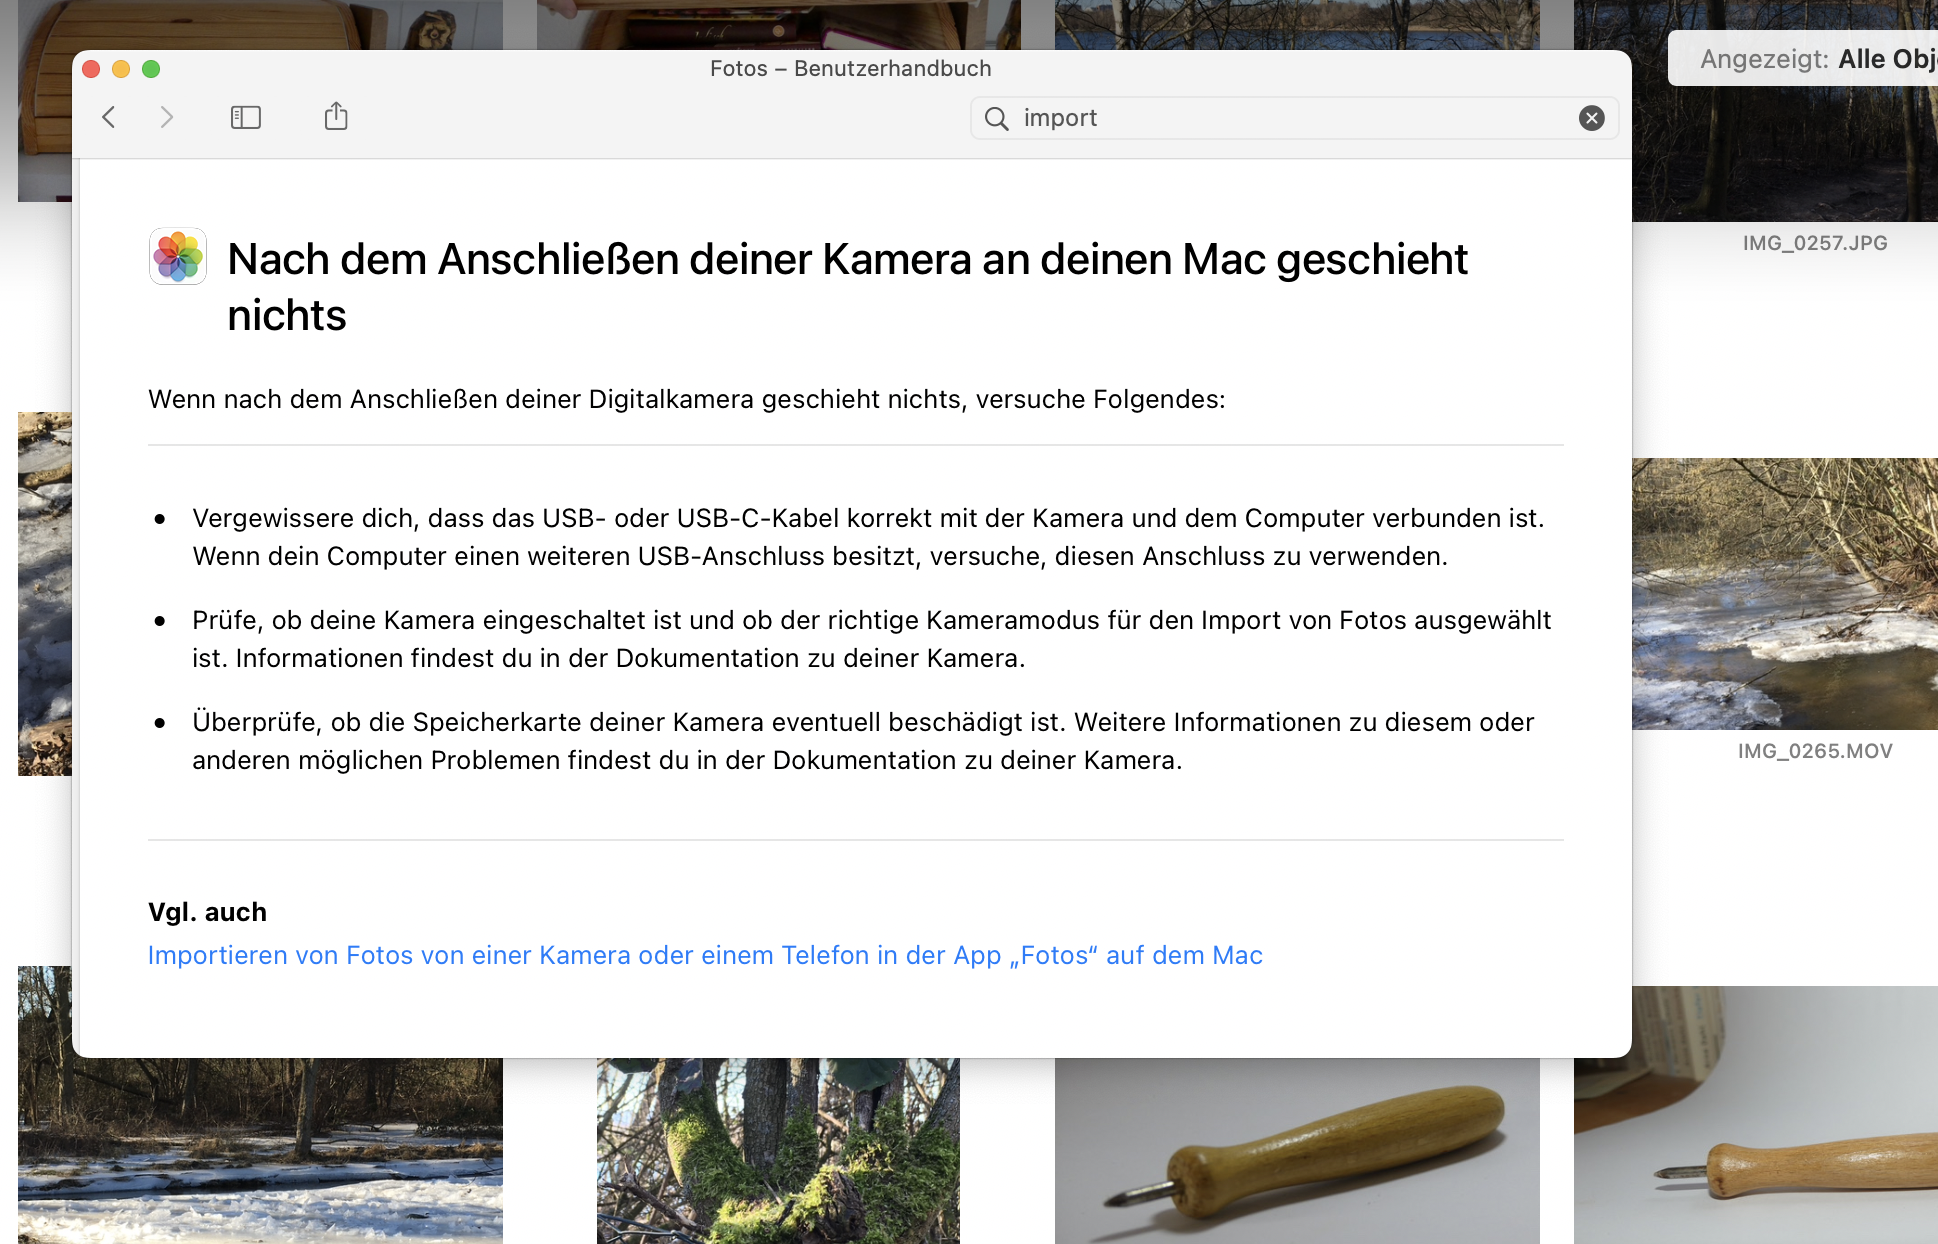Open the share menu icon
The height and width of the screenshot is (1244, 1938).
point(336,117)
